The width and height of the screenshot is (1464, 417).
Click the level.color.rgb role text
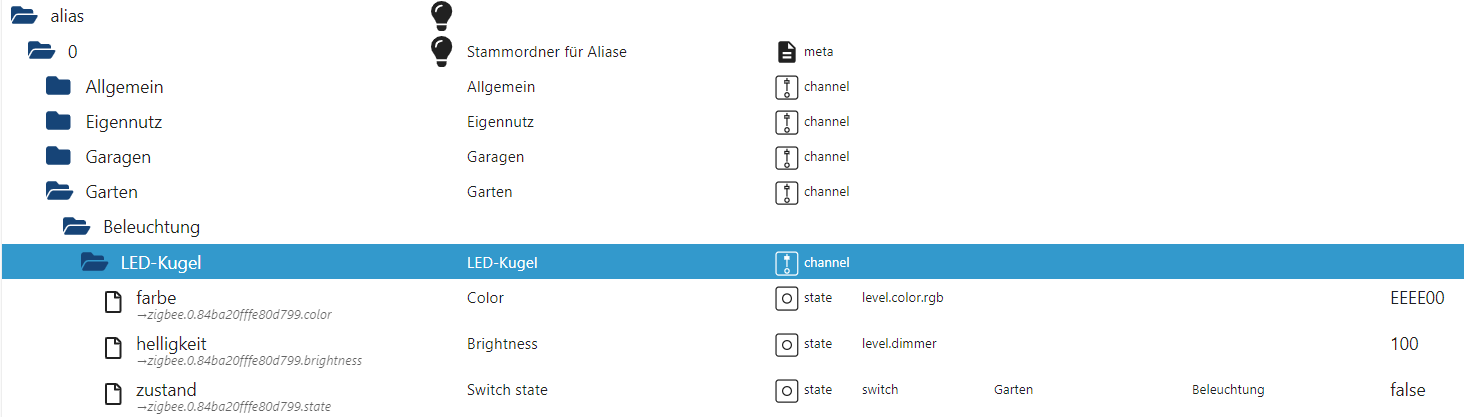902,298
